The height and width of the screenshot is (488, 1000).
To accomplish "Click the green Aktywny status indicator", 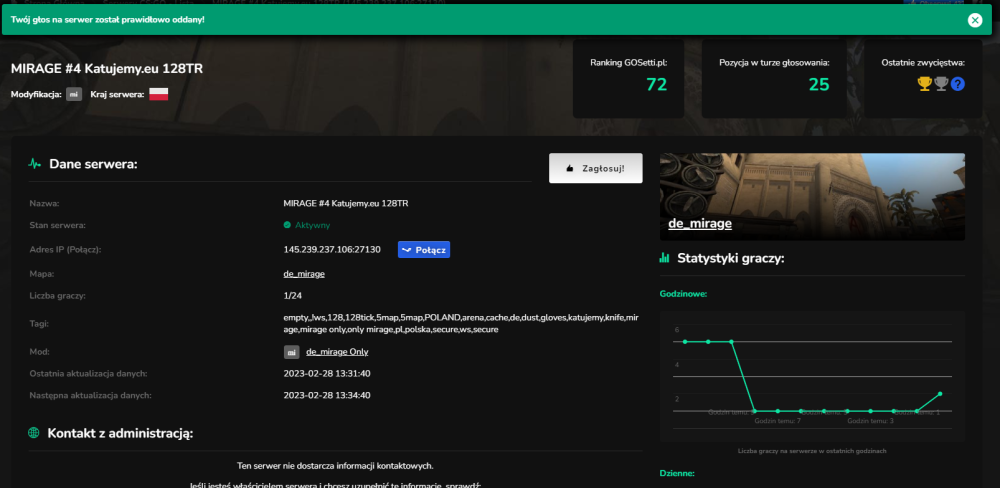I will click(x=307, y=225).
